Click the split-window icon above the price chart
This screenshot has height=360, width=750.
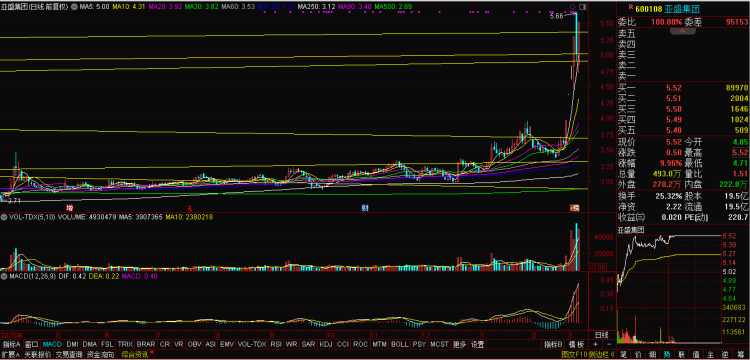point(582,7)
